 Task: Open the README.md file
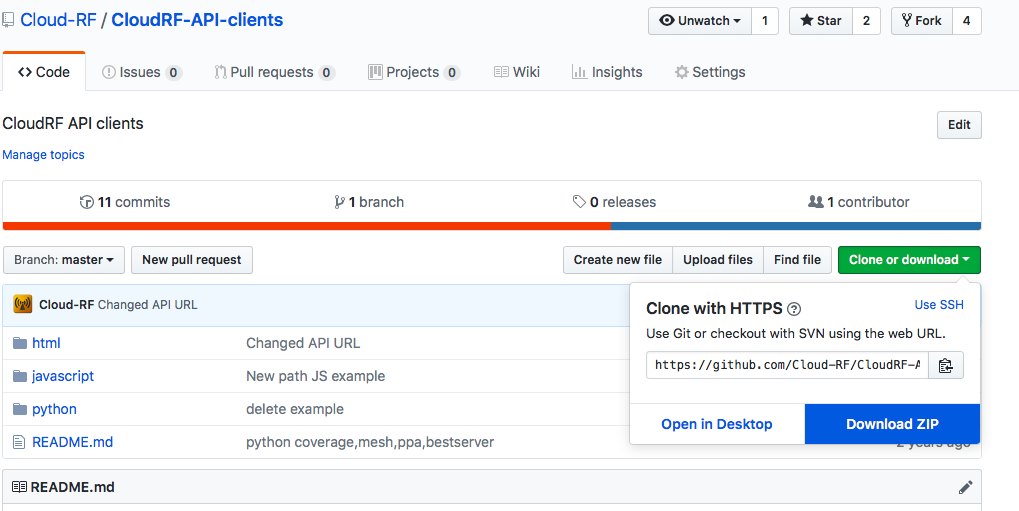coord(73,442)
